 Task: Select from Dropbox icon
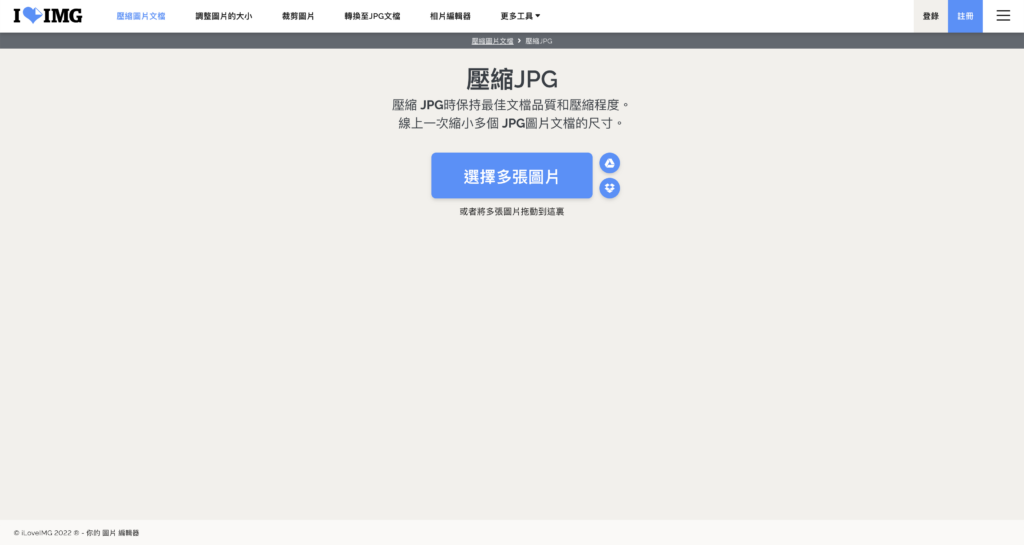(x=609, y=188)
